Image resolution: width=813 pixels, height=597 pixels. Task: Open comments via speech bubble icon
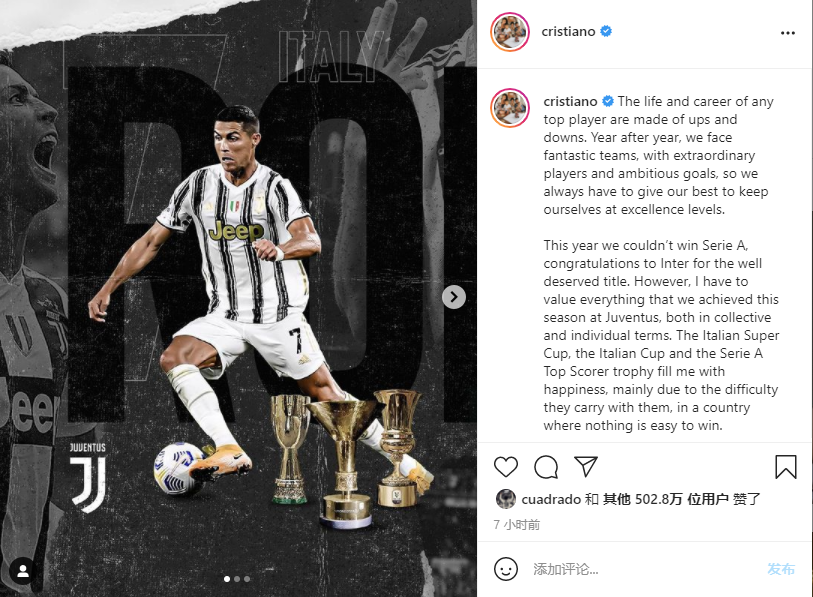(546, 467)
